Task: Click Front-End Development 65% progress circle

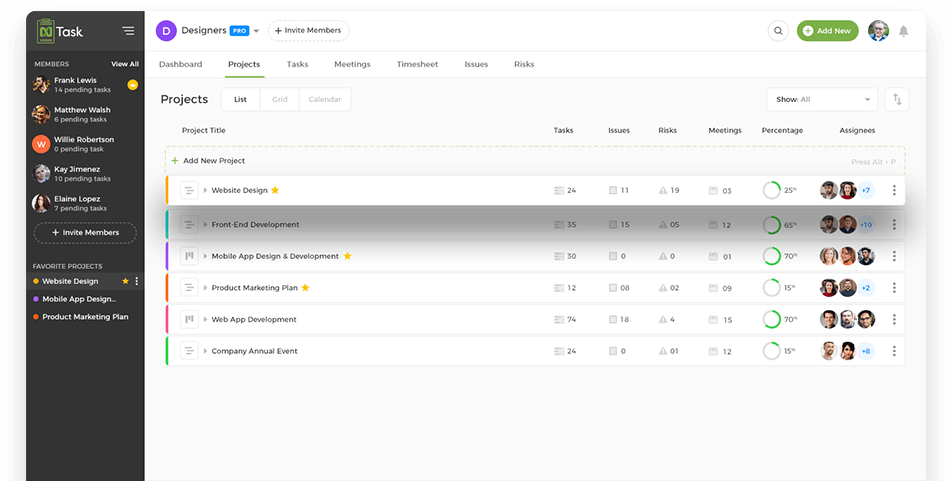Action: coord(772,225)
